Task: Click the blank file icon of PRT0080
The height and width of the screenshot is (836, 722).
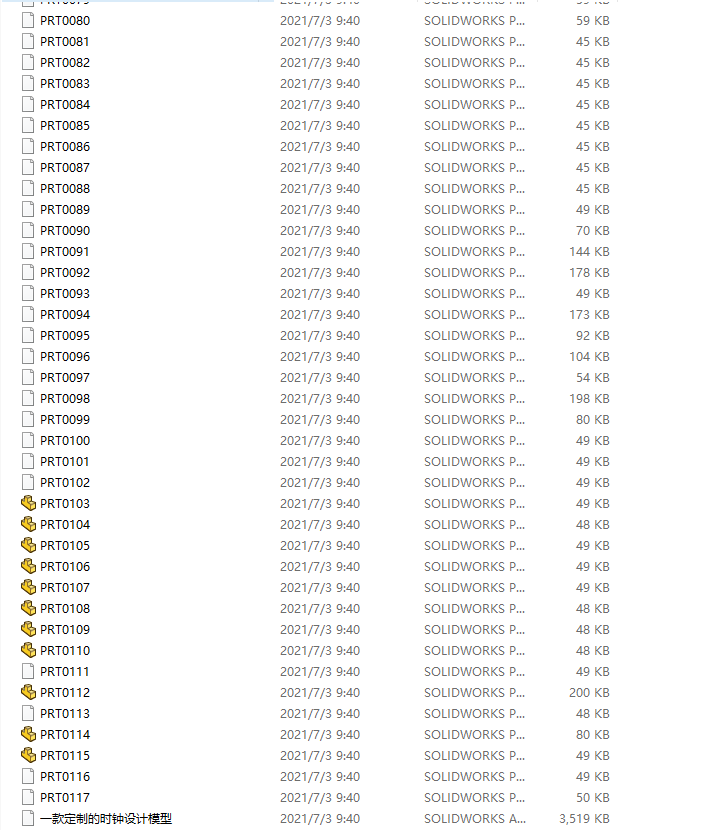Action: tap(28, 20)
